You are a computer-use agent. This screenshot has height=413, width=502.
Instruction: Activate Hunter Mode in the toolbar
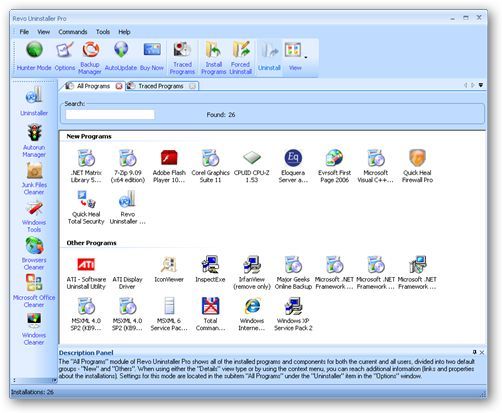click(34, 56)
